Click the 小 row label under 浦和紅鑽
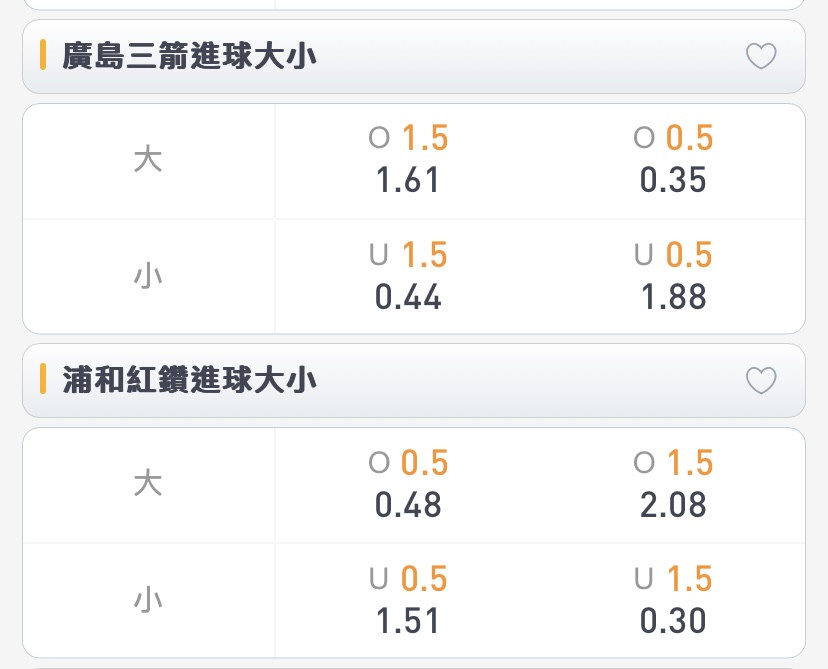The width and height of the screenshot is (828, 669). tap(148, 600)
